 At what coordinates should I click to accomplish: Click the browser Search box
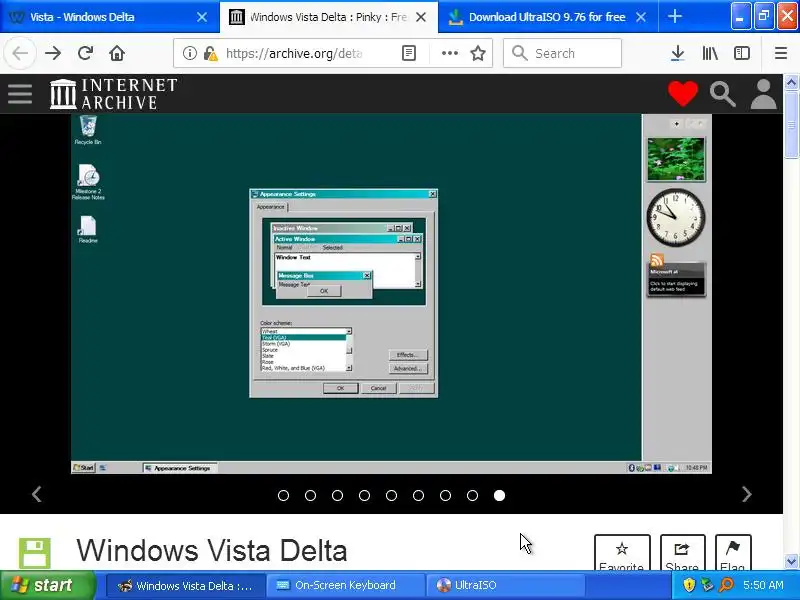[x=562, y=53]
